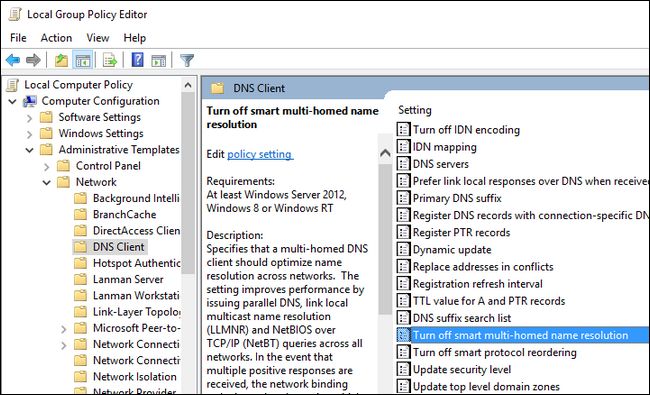The height and width of the screenshot is (395, 650).
Task: Open the policy setting edit link
Action: pos(260,154)
